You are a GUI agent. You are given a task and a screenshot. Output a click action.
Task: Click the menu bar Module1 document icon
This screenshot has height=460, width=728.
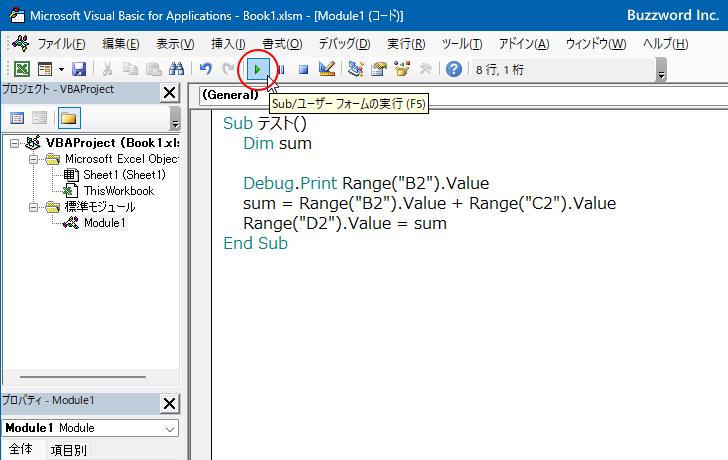pos(21,44)
